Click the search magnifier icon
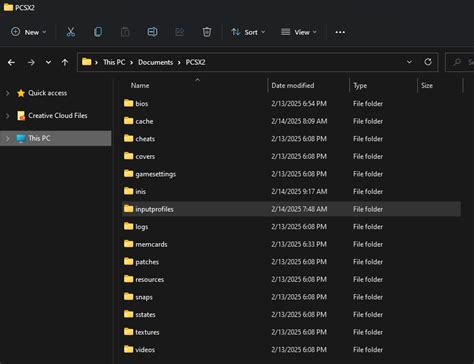 coord(457,62)
